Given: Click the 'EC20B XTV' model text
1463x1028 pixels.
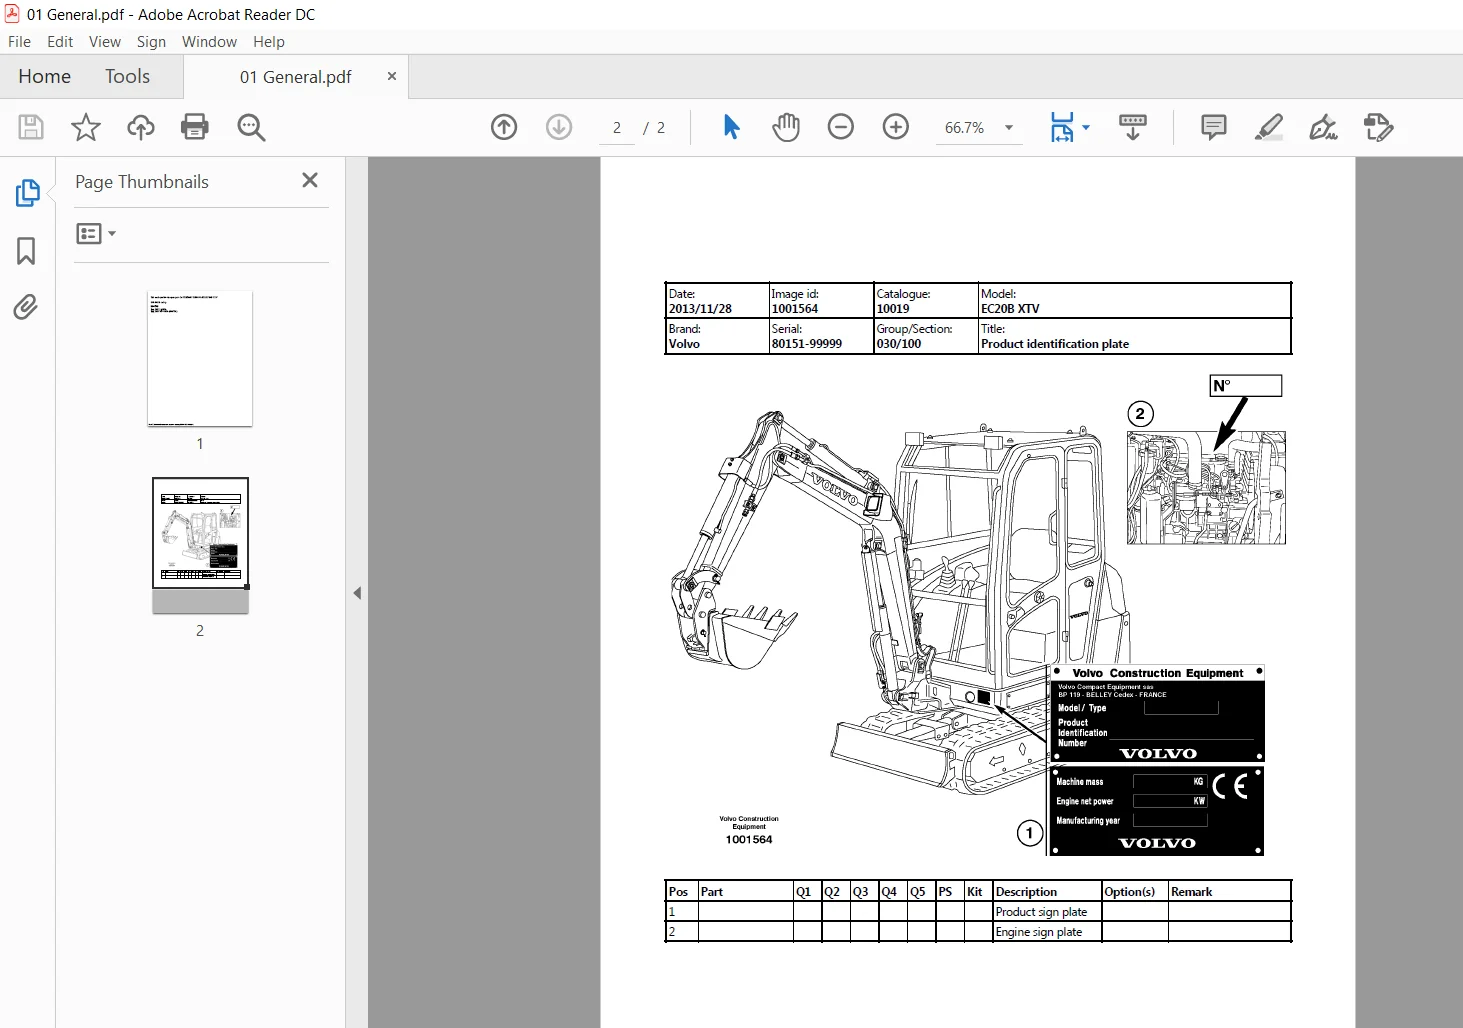Looking at the screenshot, I should pyautogui.click(x=1010, y=309).
